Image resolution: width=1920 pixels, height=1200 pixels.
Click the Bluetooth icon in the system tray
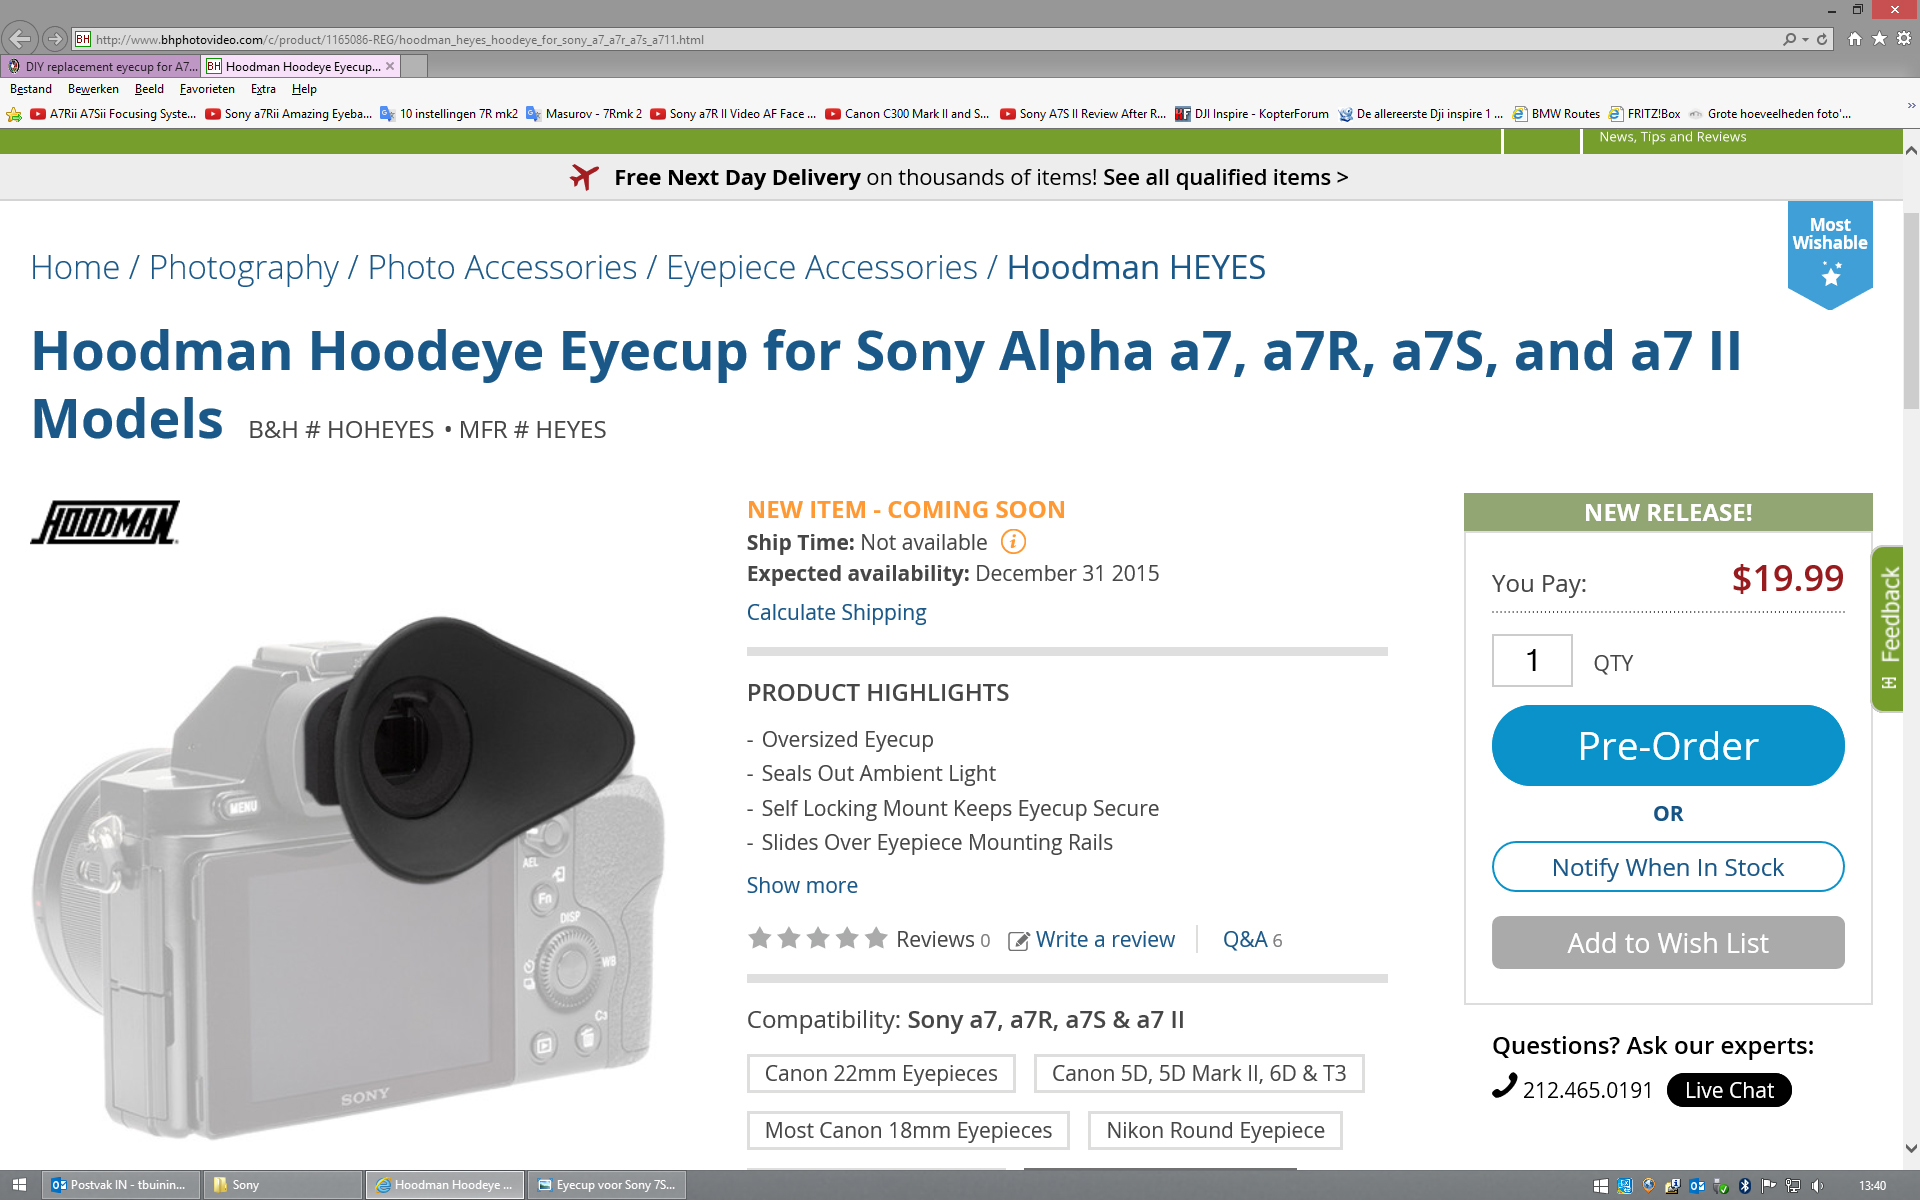tap(1745, 1185)
